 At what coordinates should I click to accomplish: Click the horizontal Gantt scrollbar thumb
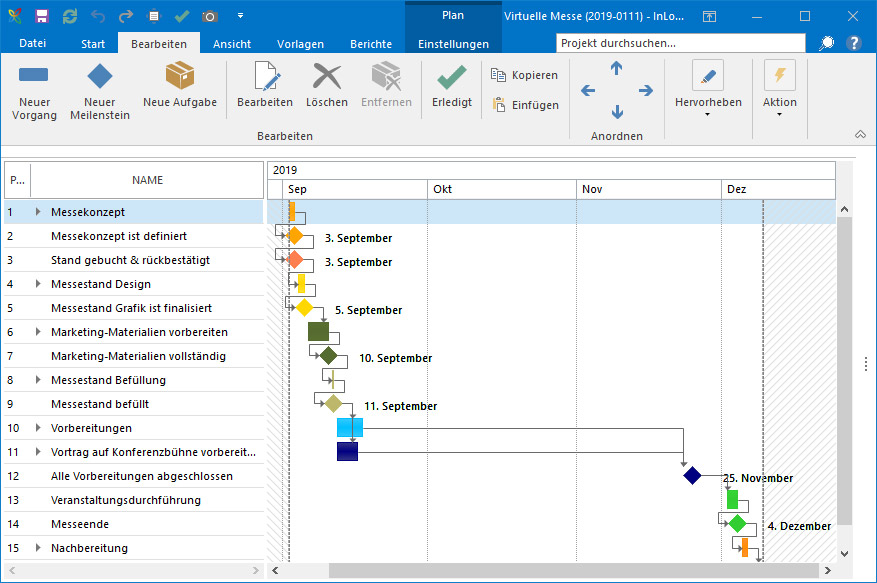pyautogui.click(x=576, y=570)
